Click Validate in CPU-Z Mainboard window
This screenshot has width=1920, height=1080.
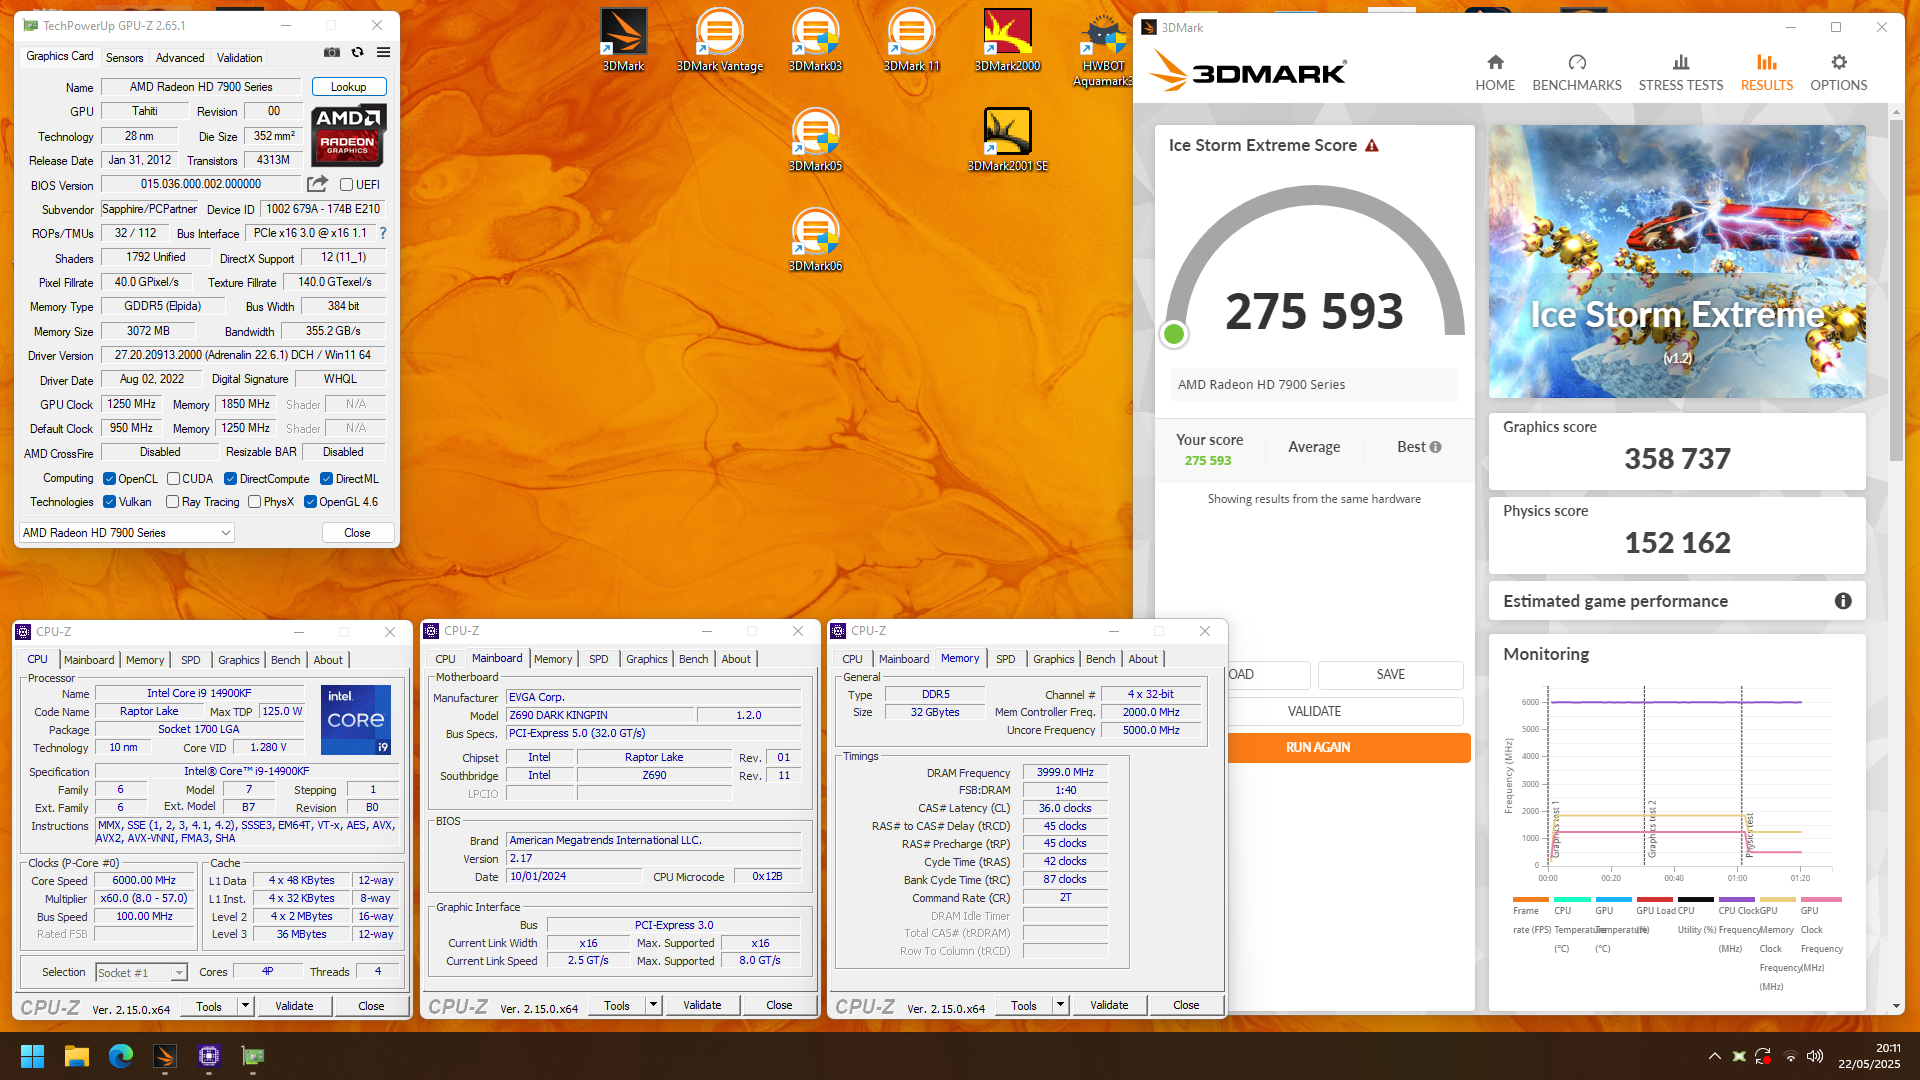click(x=702, y=1005)
